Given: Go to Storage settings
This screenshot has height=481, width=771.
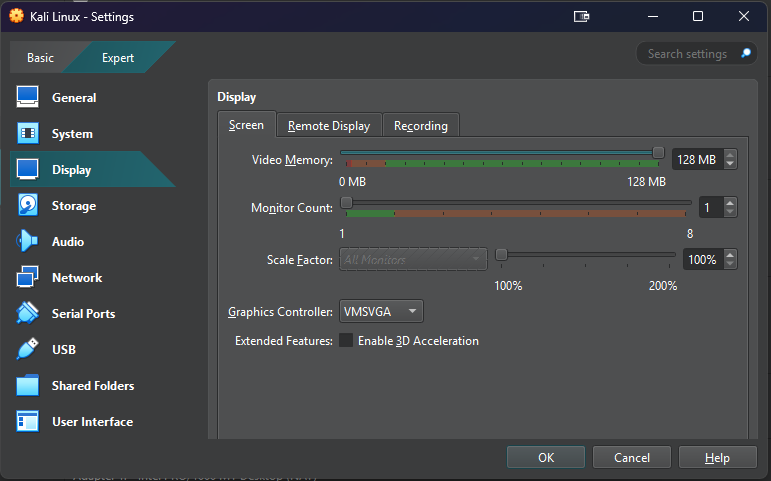Looking at the screenshot, I should coord(74,206).
